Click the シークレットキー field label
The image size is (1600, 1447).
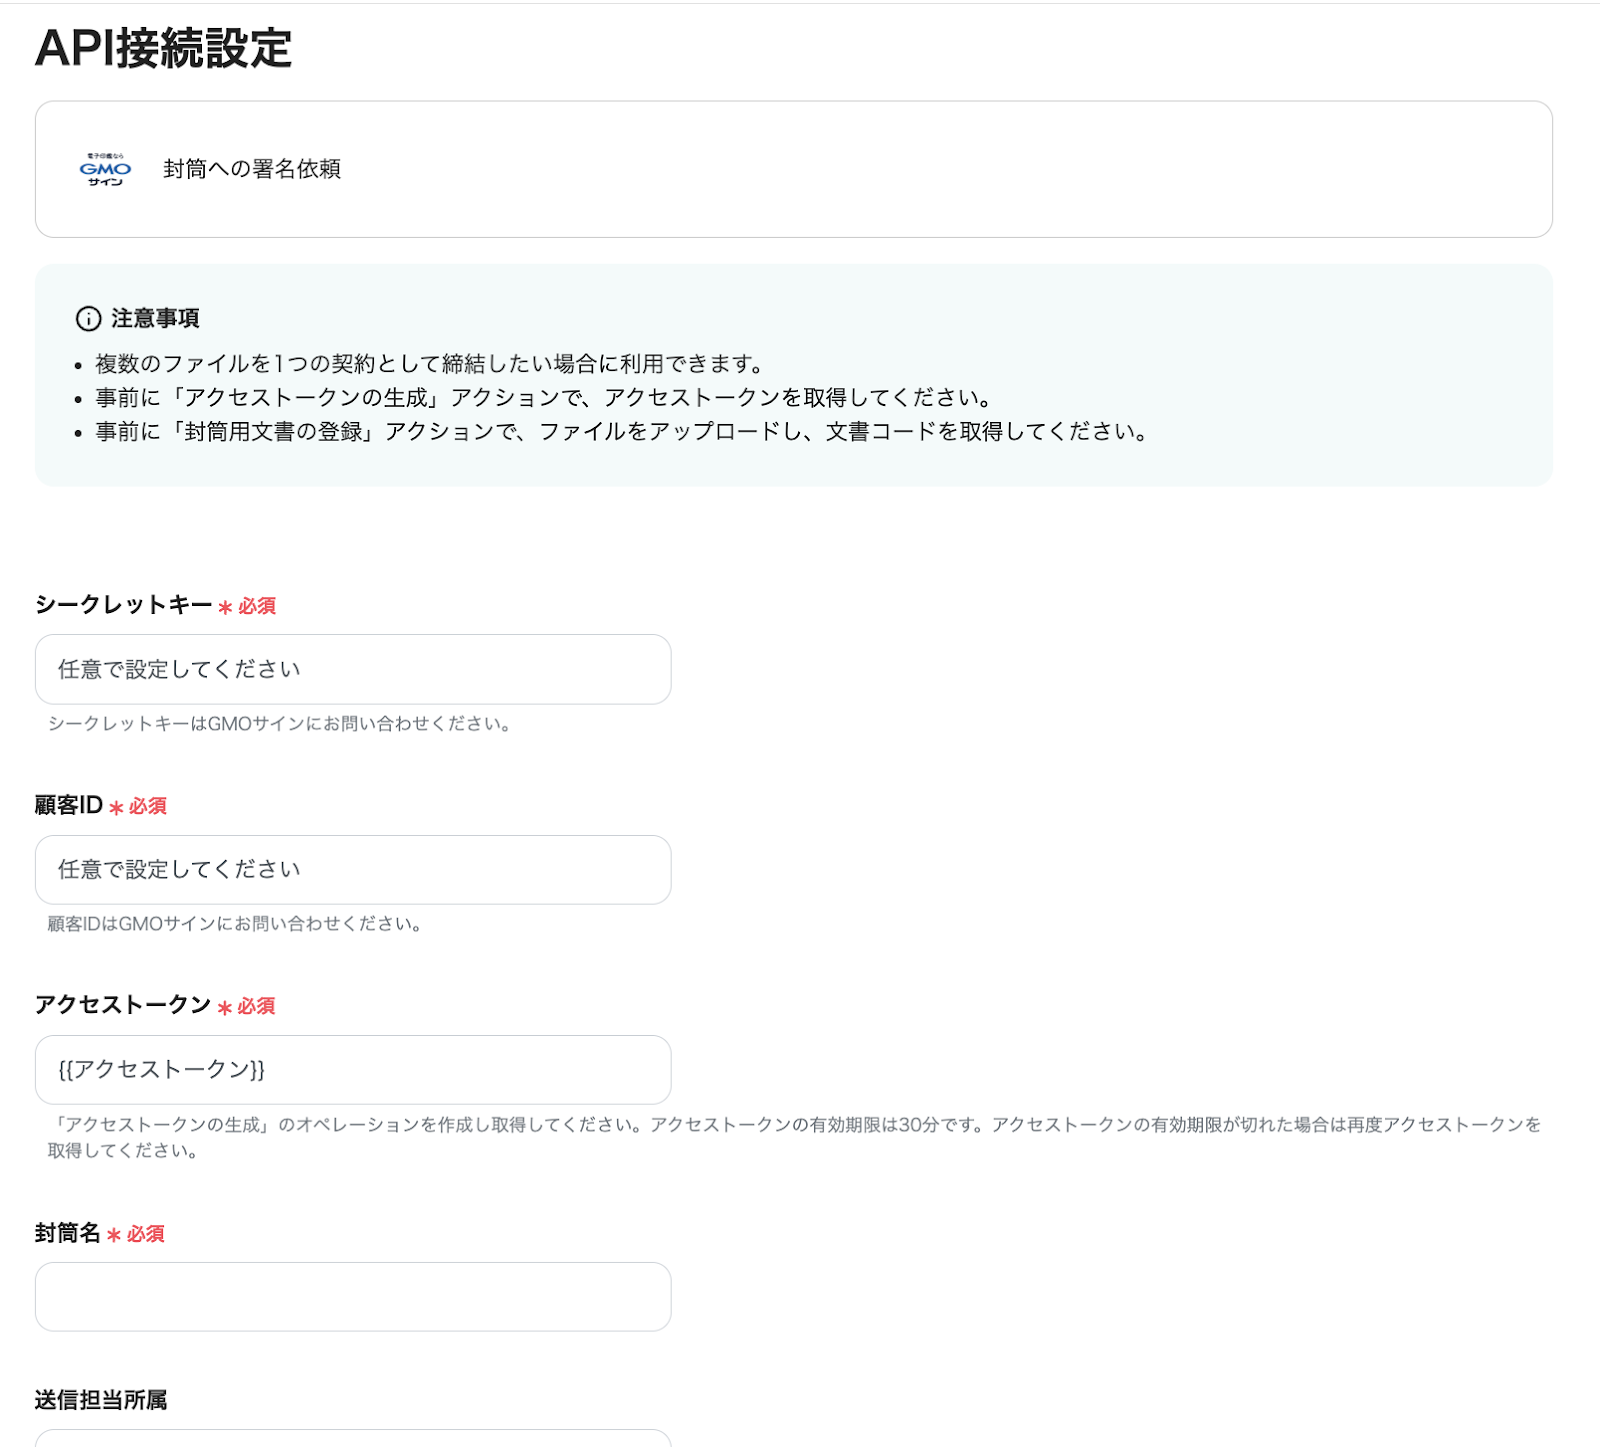tap(124, 605)
